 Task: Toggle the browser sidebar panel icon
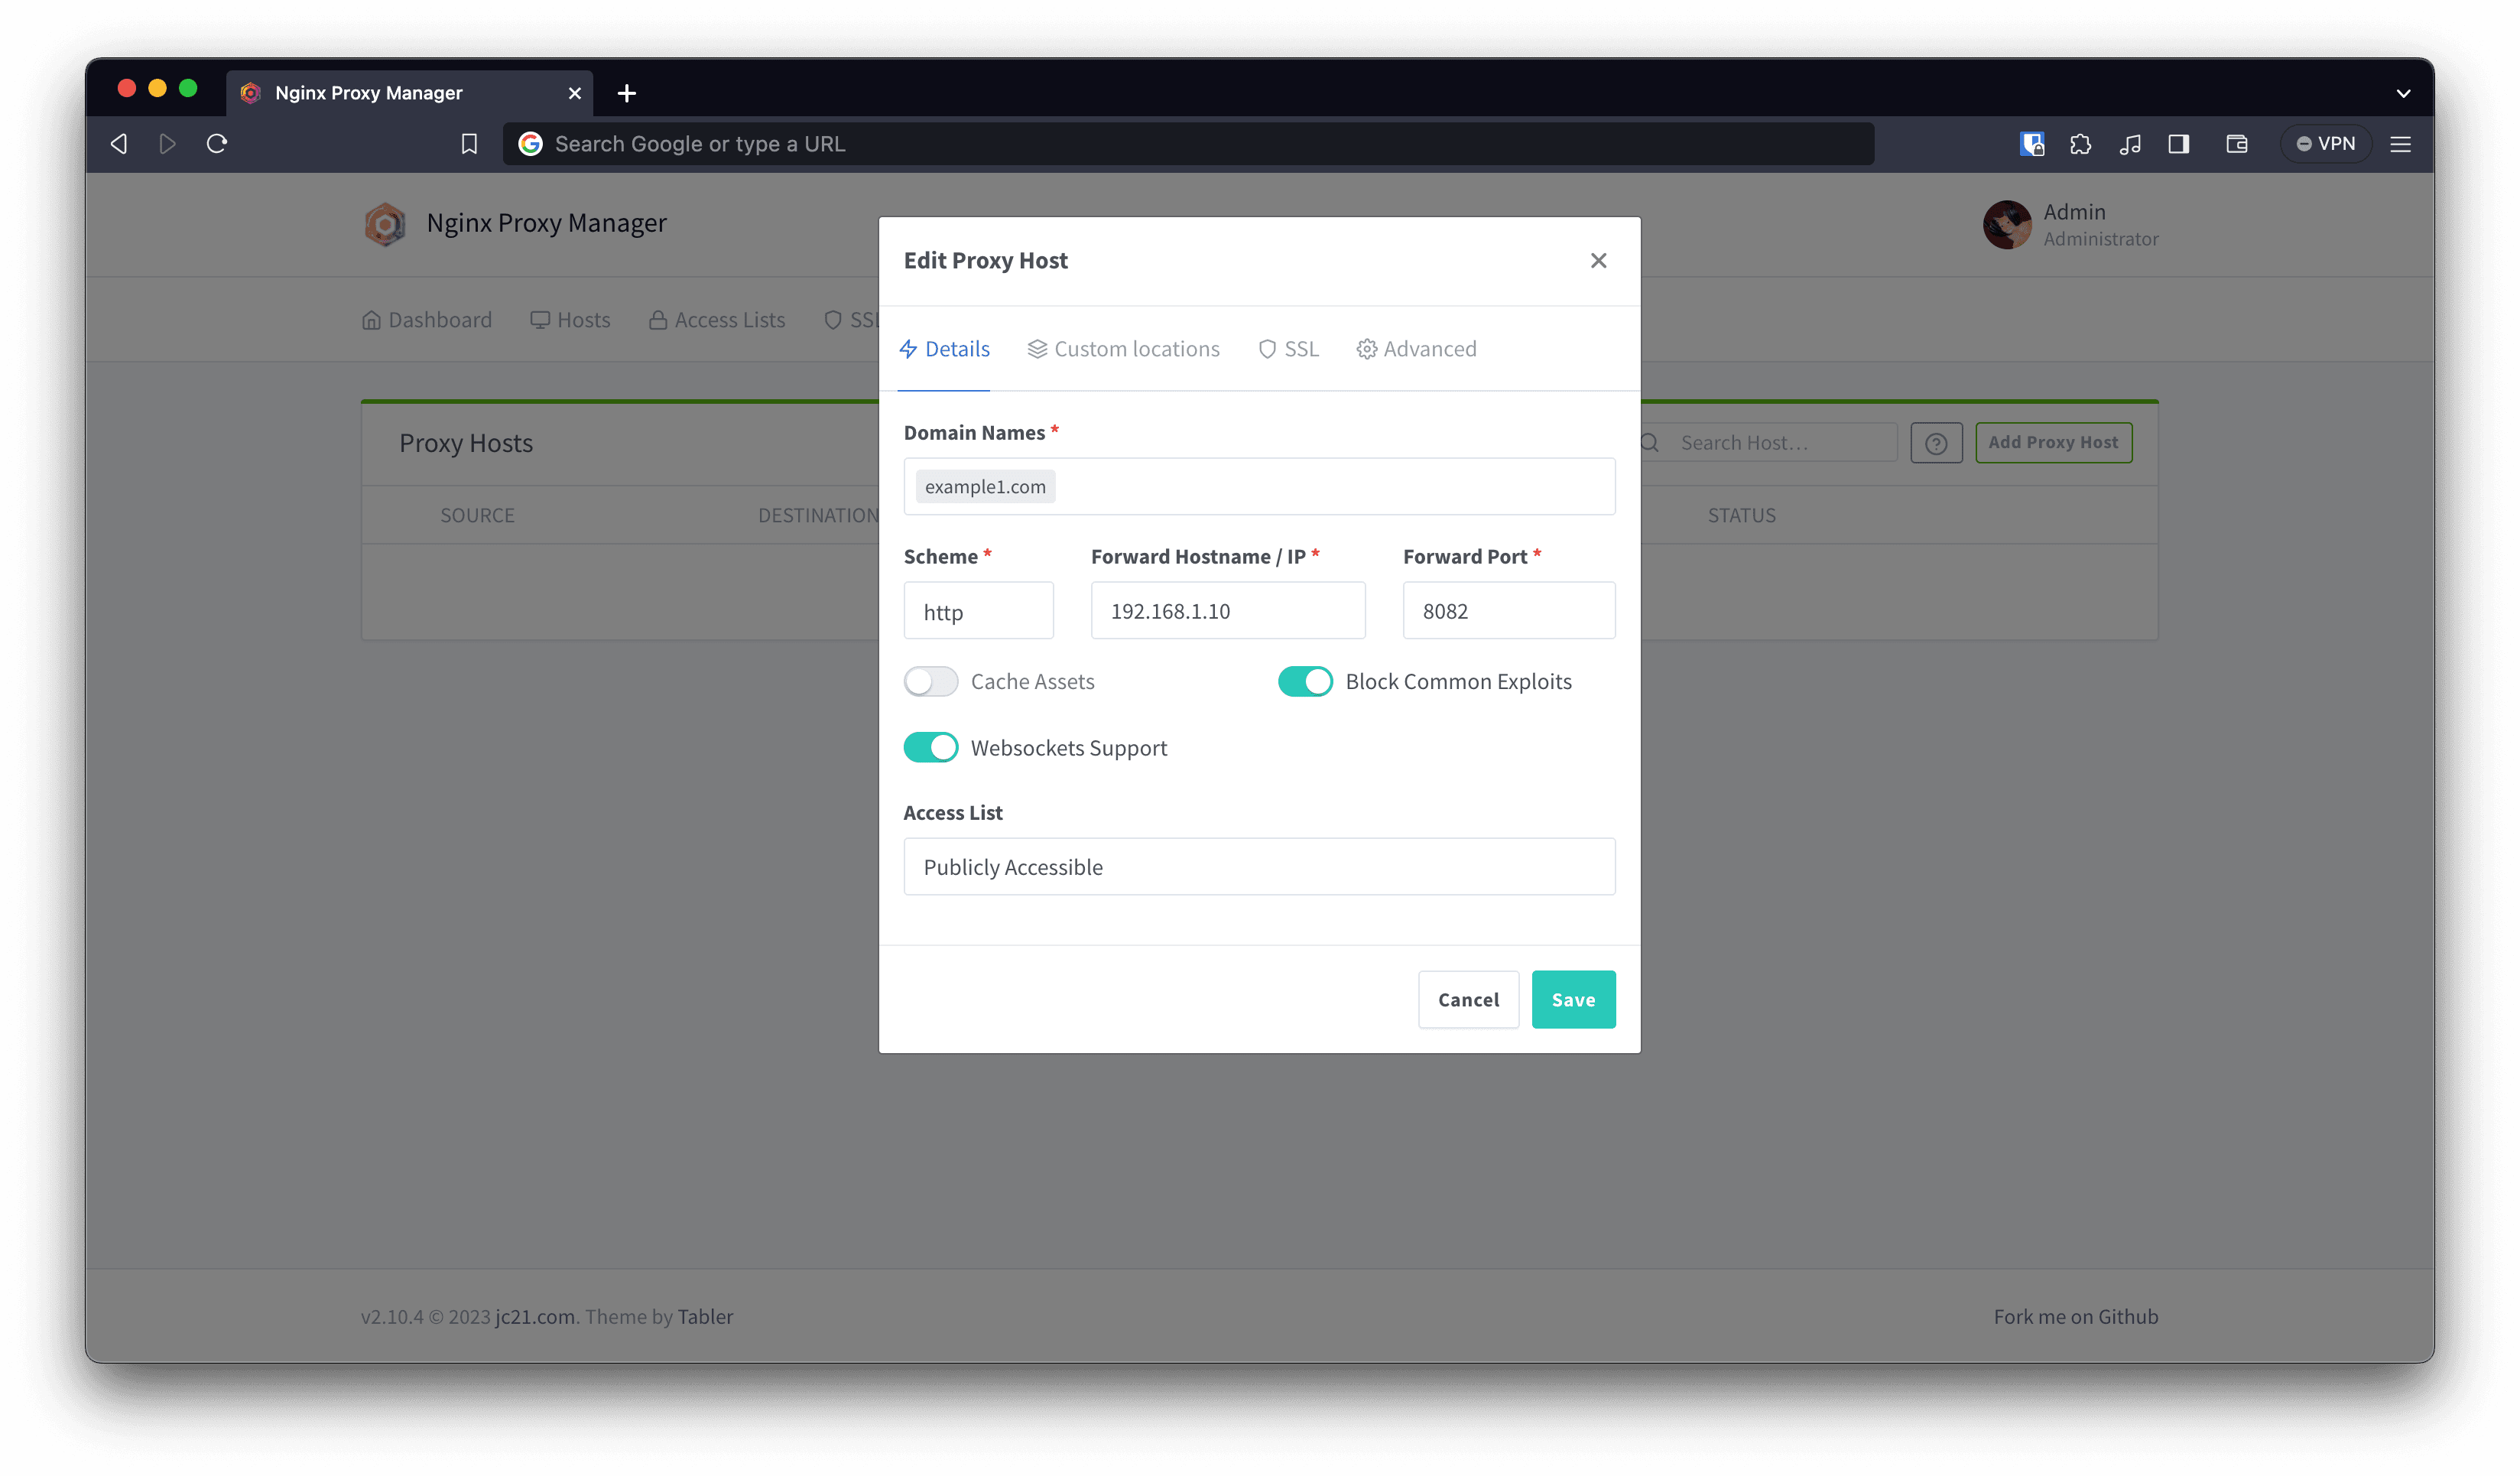[x=2179, y=144]
